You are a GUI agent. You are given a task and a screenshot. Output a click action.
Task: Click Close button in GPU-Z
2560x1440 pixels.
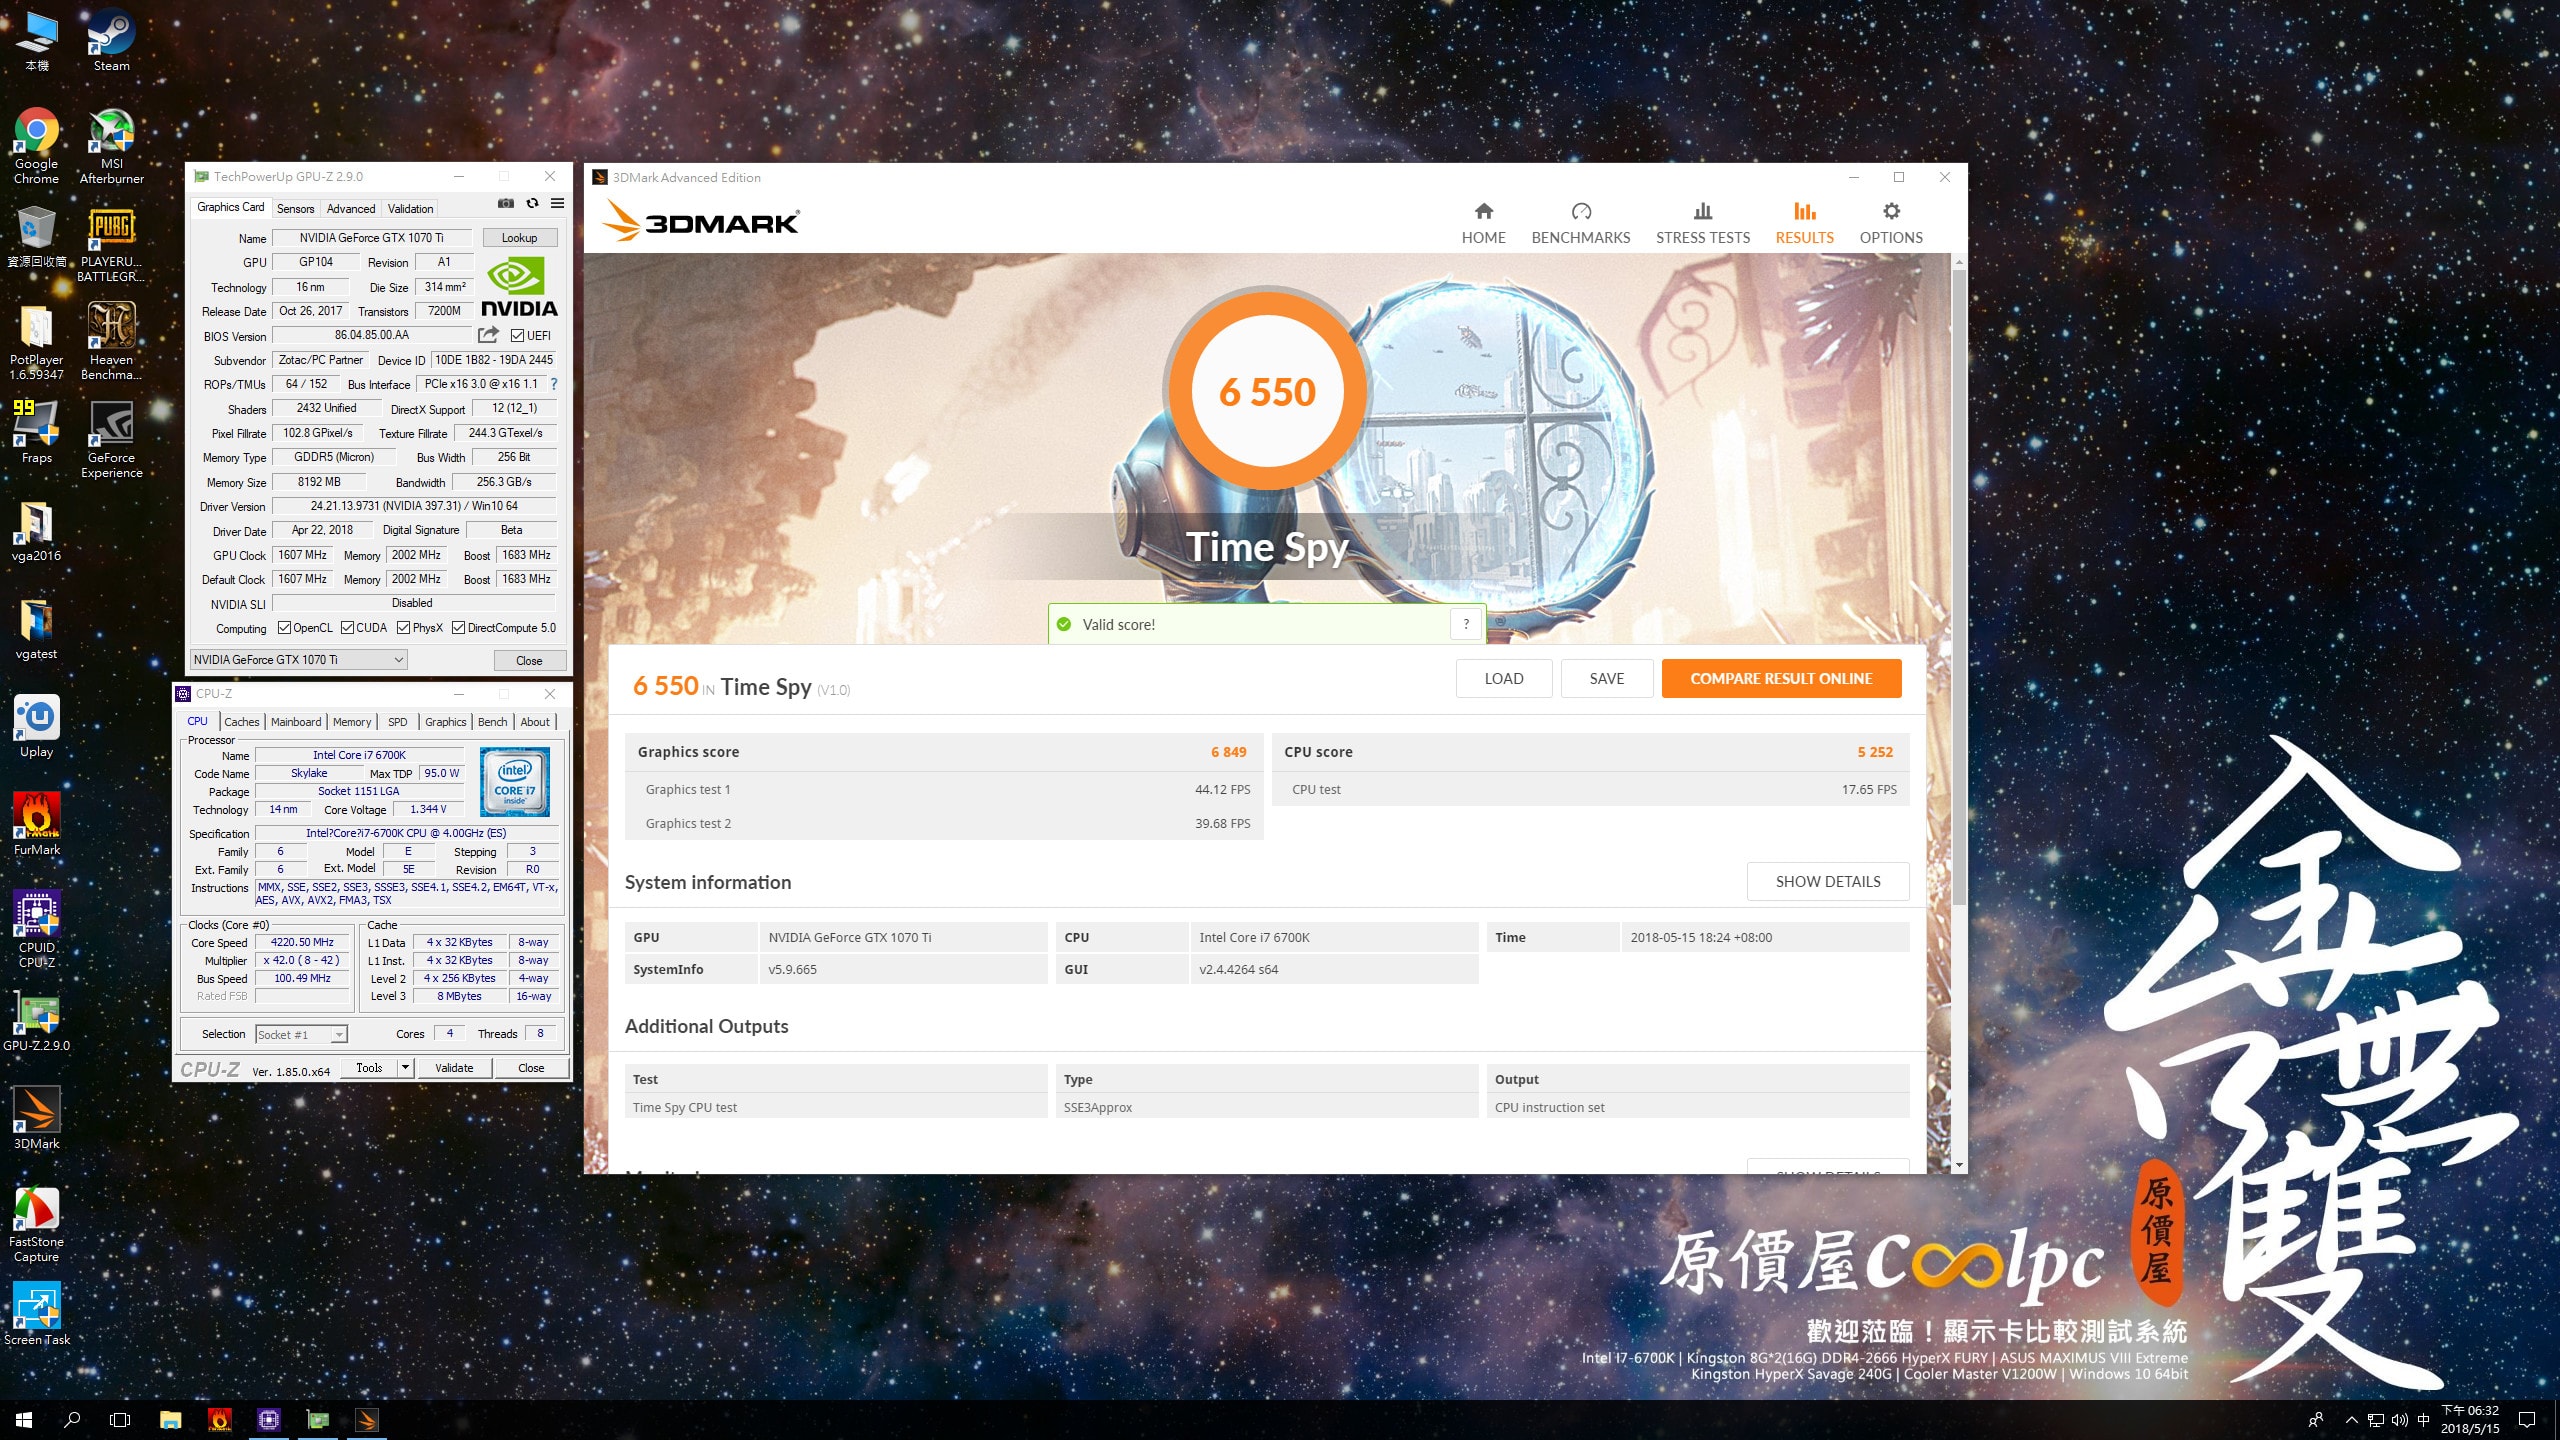[x=529, y=660]
